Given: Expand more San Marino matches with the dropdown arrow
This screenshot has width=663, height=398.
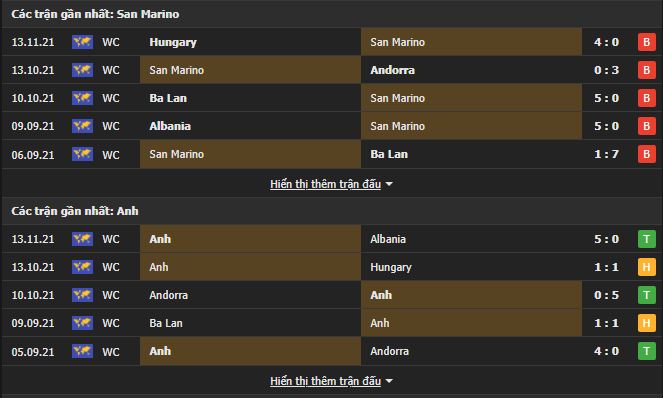Looking at the screenshot, I should [389, 184].
